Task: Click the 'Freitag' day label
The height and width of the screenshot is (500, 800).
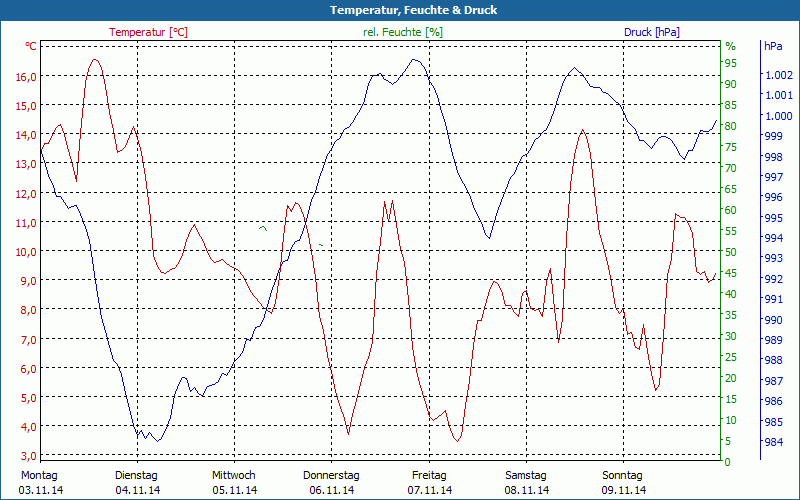Action: point(430,476)
